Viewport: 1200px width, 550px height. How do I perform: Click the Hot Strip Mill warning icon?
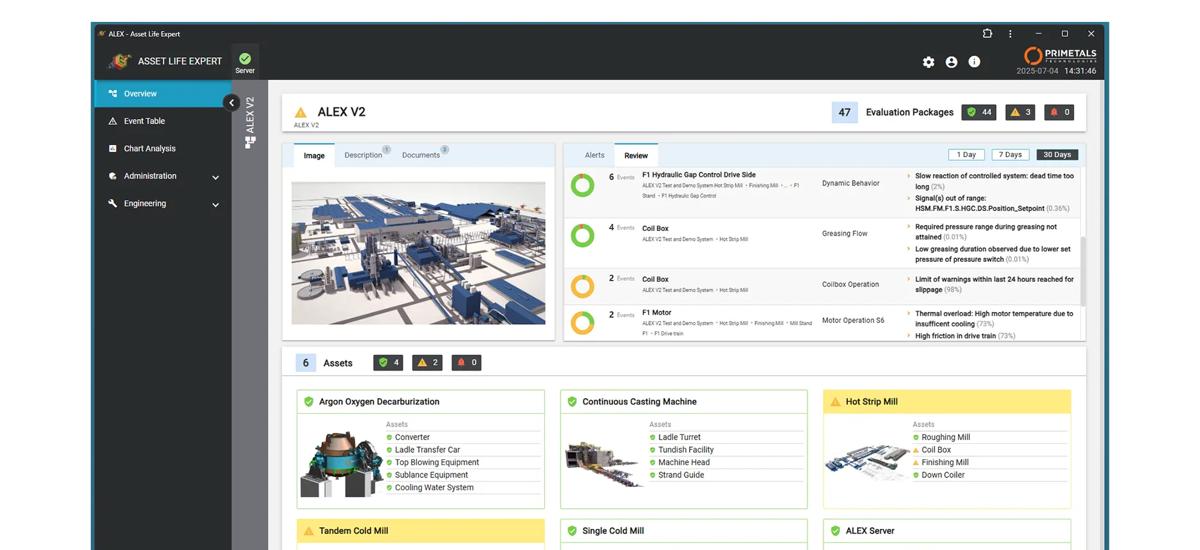(x=835, y=402)
